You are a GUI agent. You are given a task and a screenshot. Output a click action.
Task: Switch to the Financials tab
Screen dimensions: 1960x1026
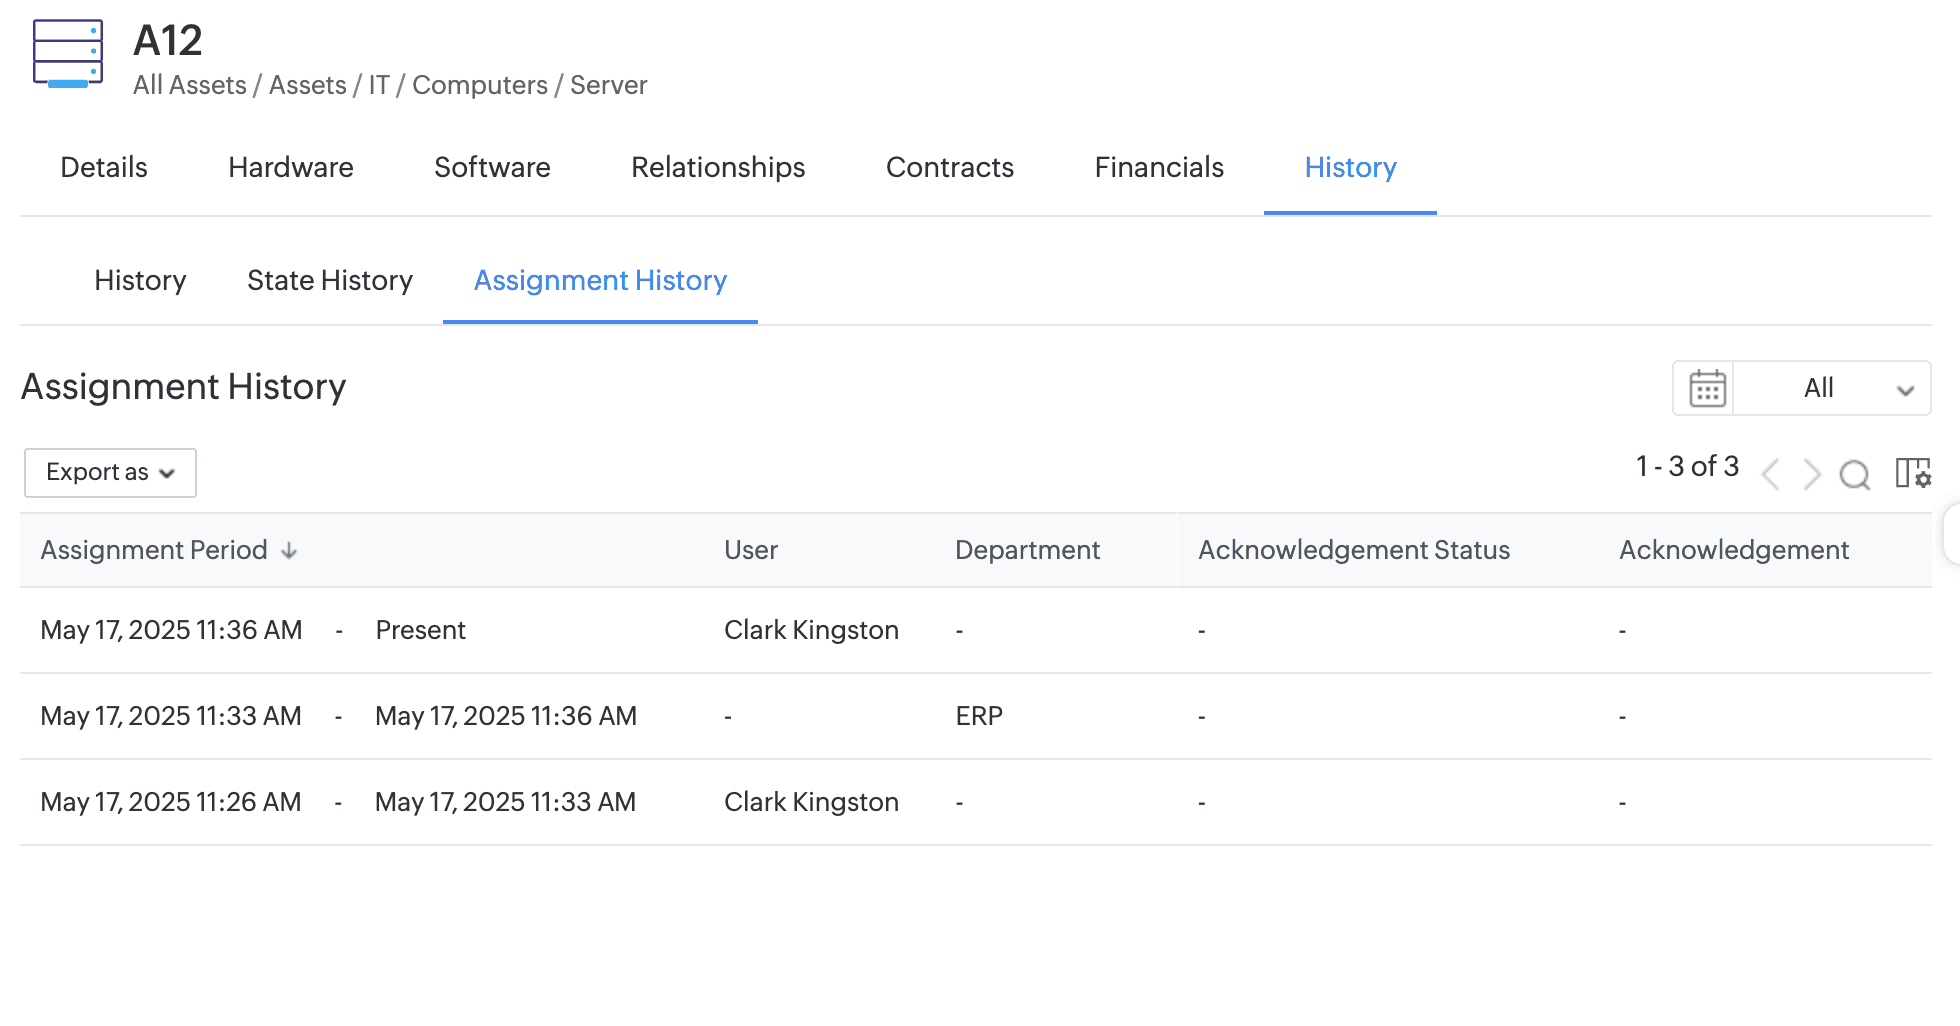point(1159,167)
